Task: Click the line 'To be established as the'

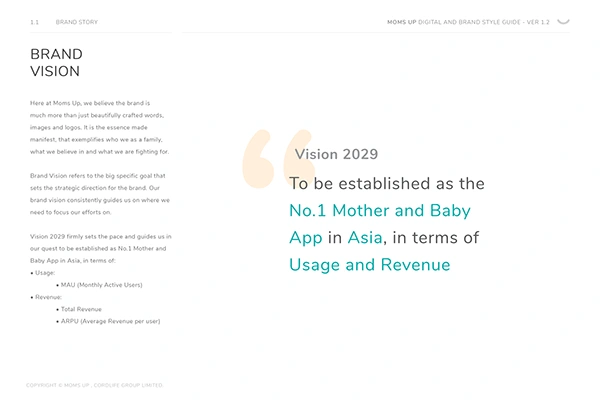Action: 386,183
